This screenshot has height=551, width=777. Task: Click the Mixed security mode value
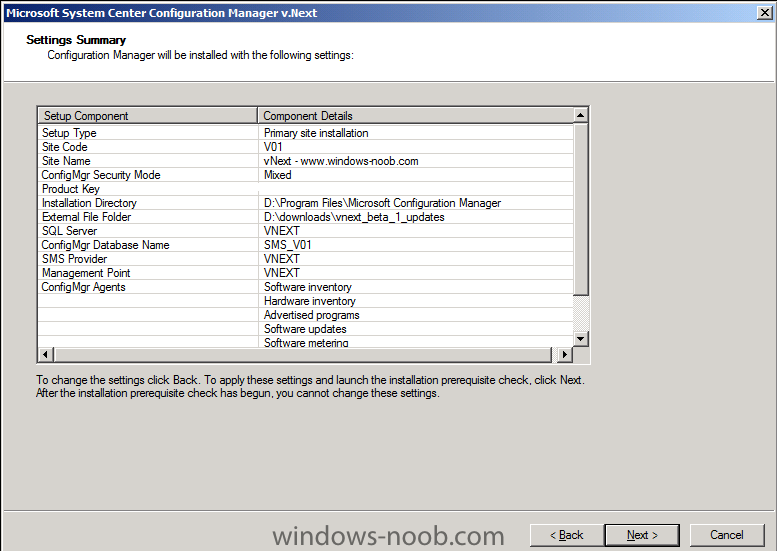tap(278, 175)
